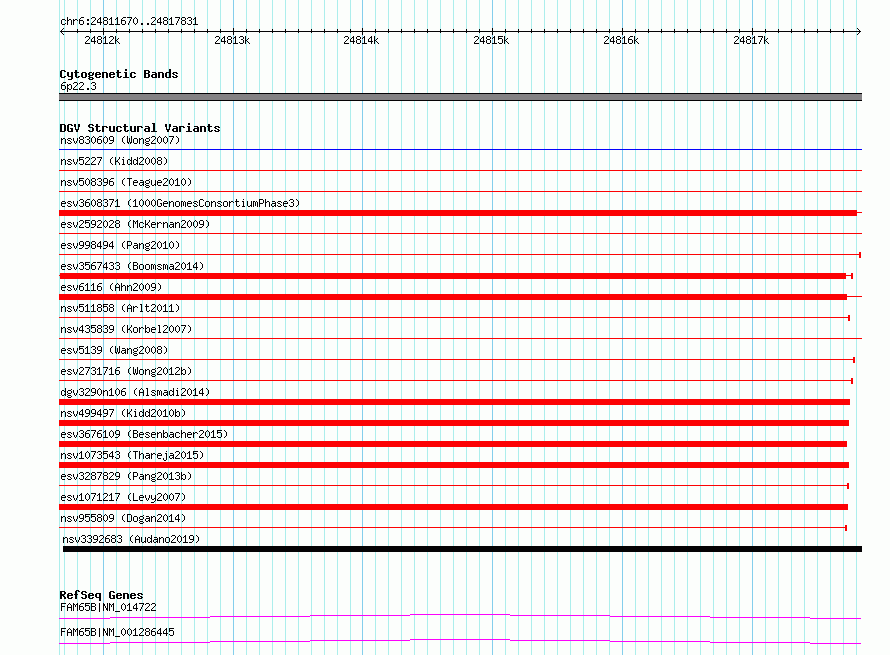890x655 pixels.
Task: Open variant esv1071217 (Levy2007)
Action: [x=123, y=497]
